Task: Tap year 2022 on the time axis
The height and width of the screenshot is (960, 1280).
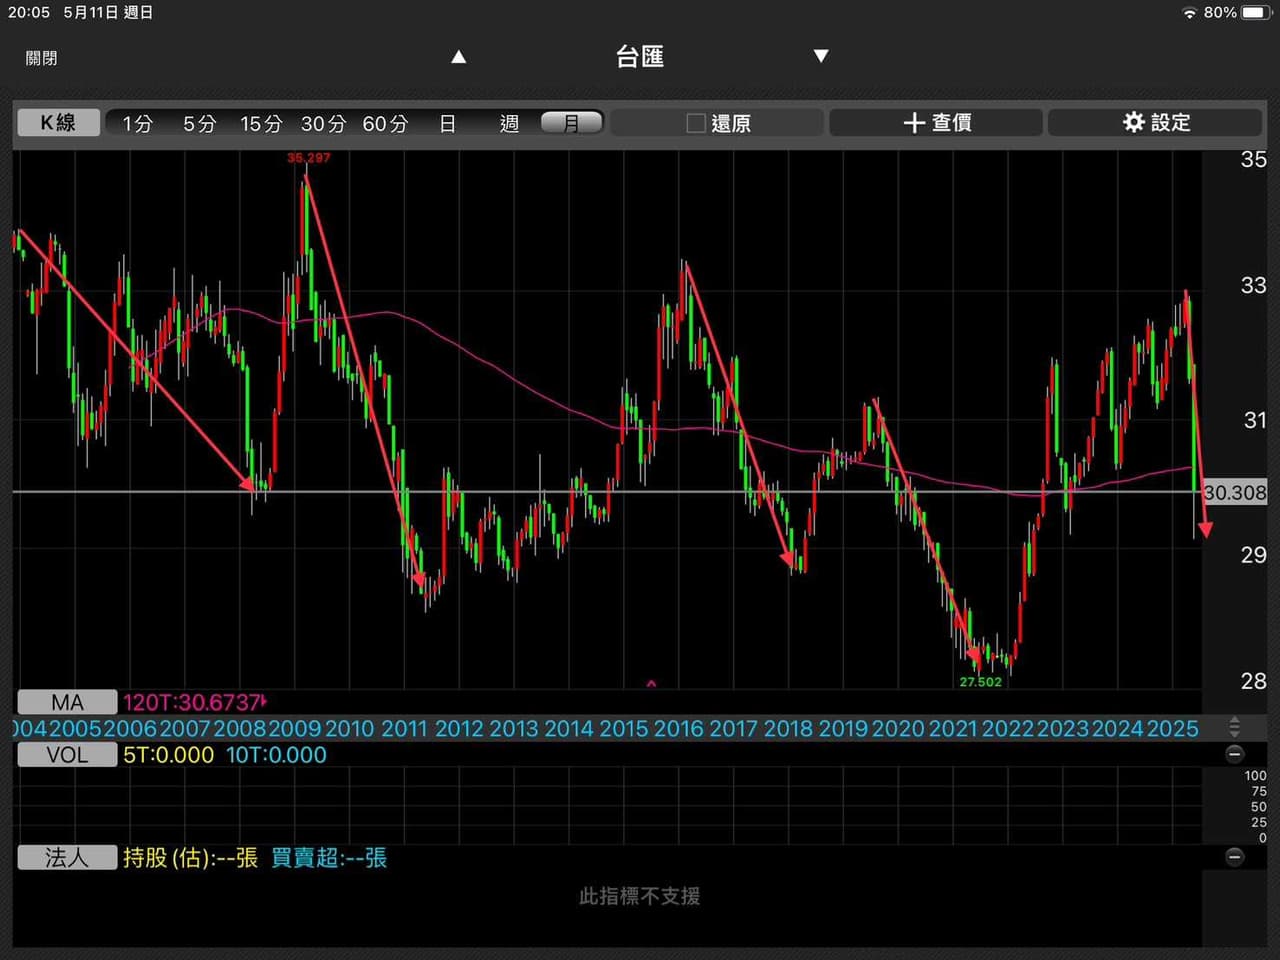Action: pos(1008,729)
